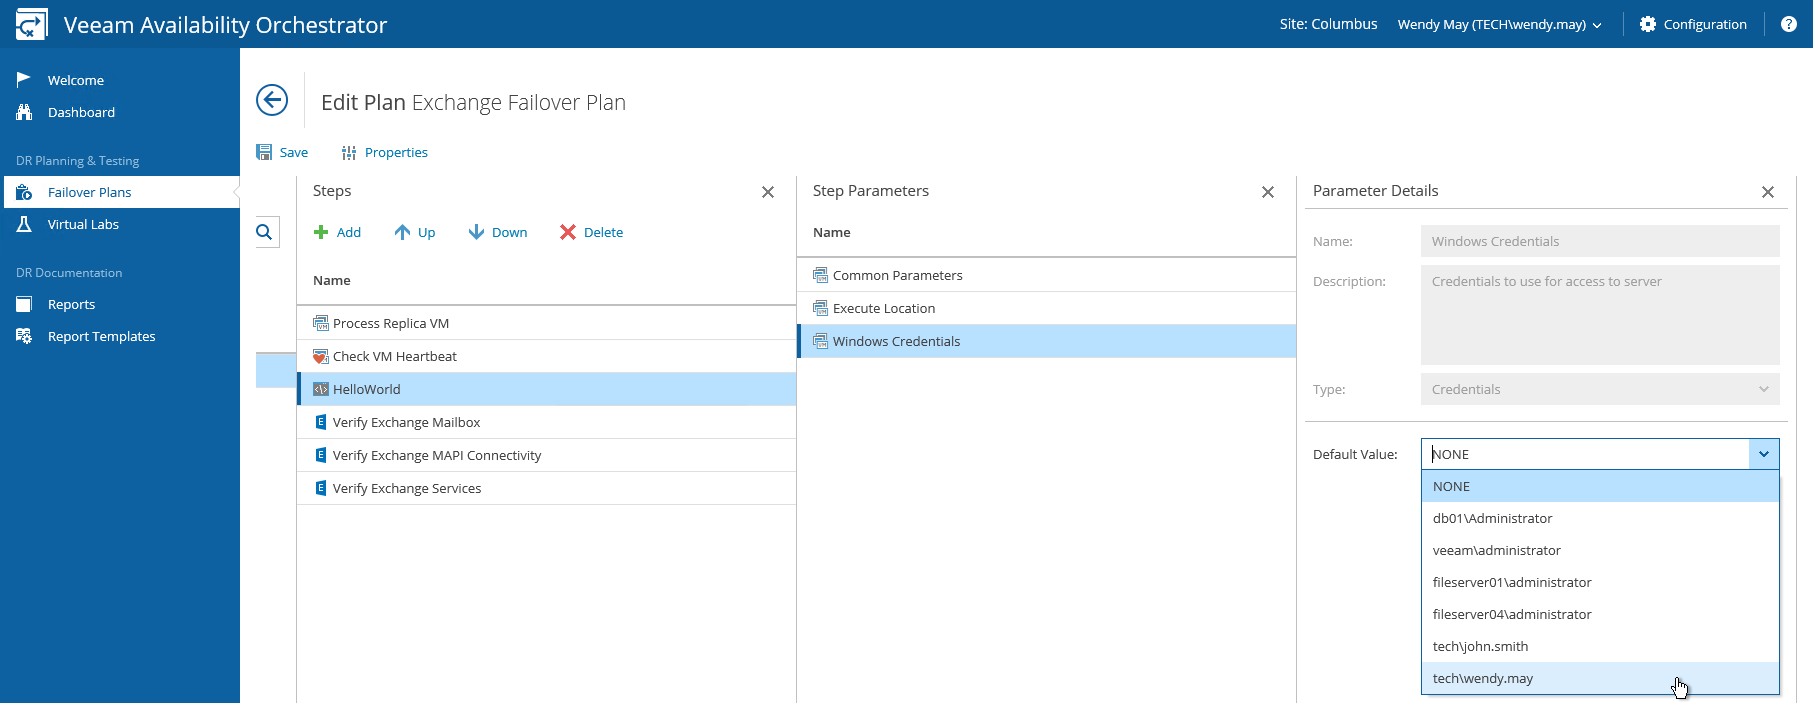Viewport: 1813px width, 703px height.
Task: Open Report Templates
Action: click(101, 336)
